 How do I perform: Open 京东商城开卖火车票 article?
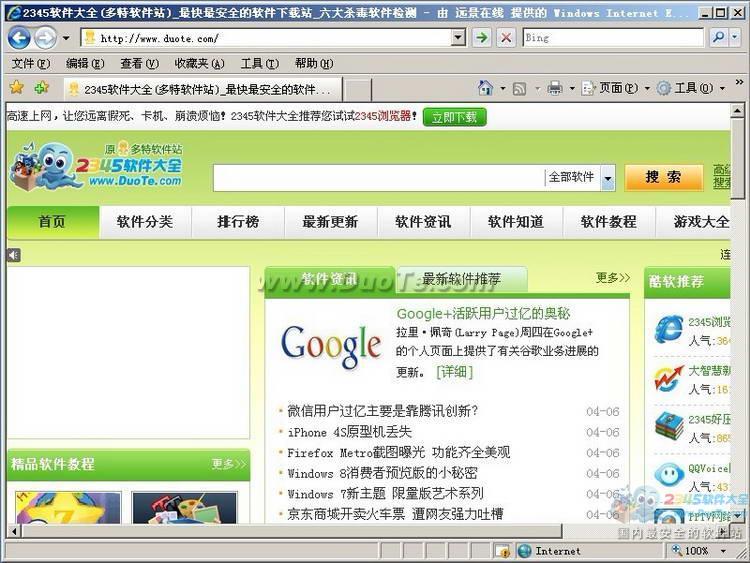pyautogui.click(x=395, y=514)
